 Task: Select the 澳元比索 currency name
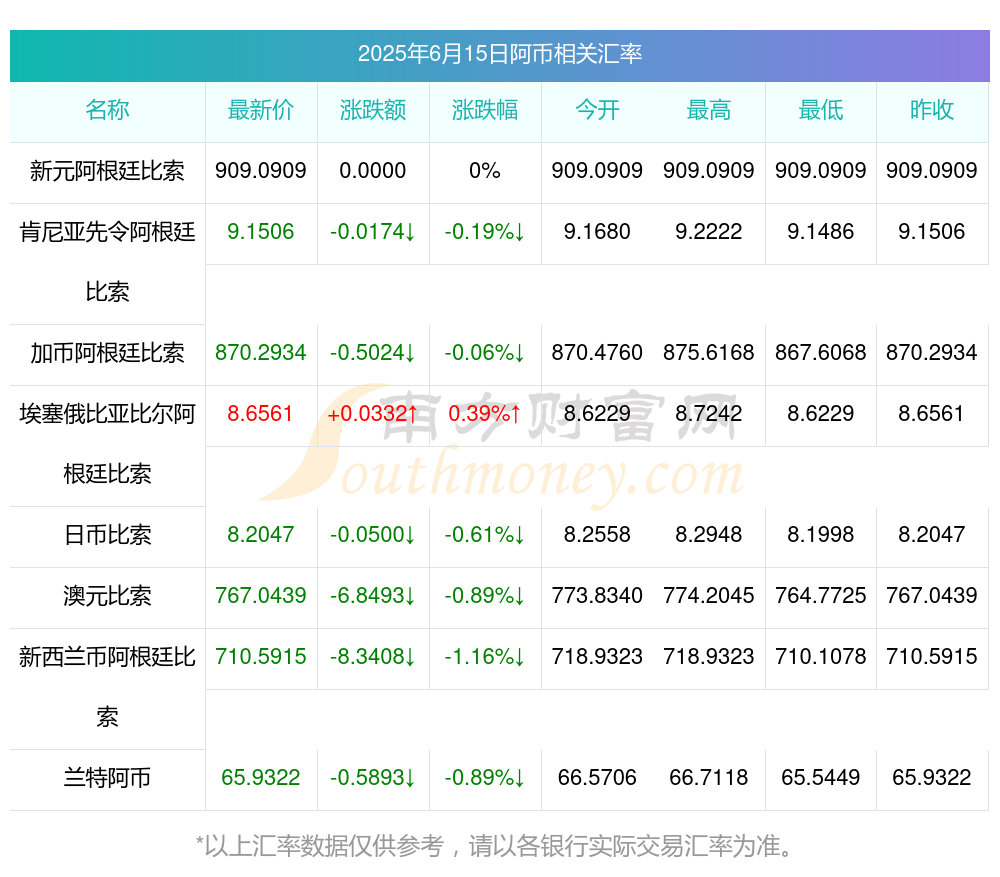(x=107, y=596)
